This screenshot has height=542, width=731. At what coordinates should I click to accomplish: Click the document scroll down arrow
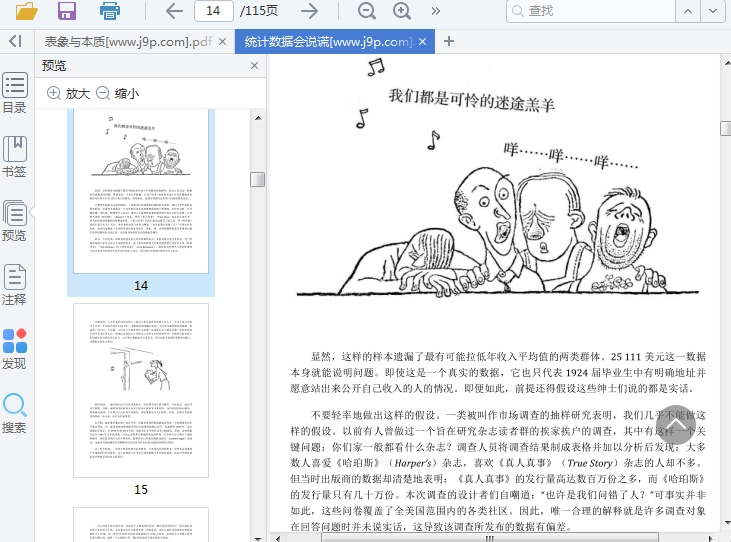point(726,523)
